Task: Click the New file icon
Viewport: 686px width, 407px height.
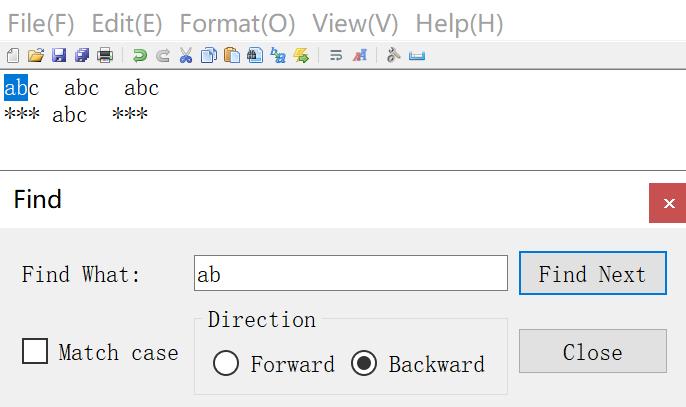Action: (x=13, y=56)
